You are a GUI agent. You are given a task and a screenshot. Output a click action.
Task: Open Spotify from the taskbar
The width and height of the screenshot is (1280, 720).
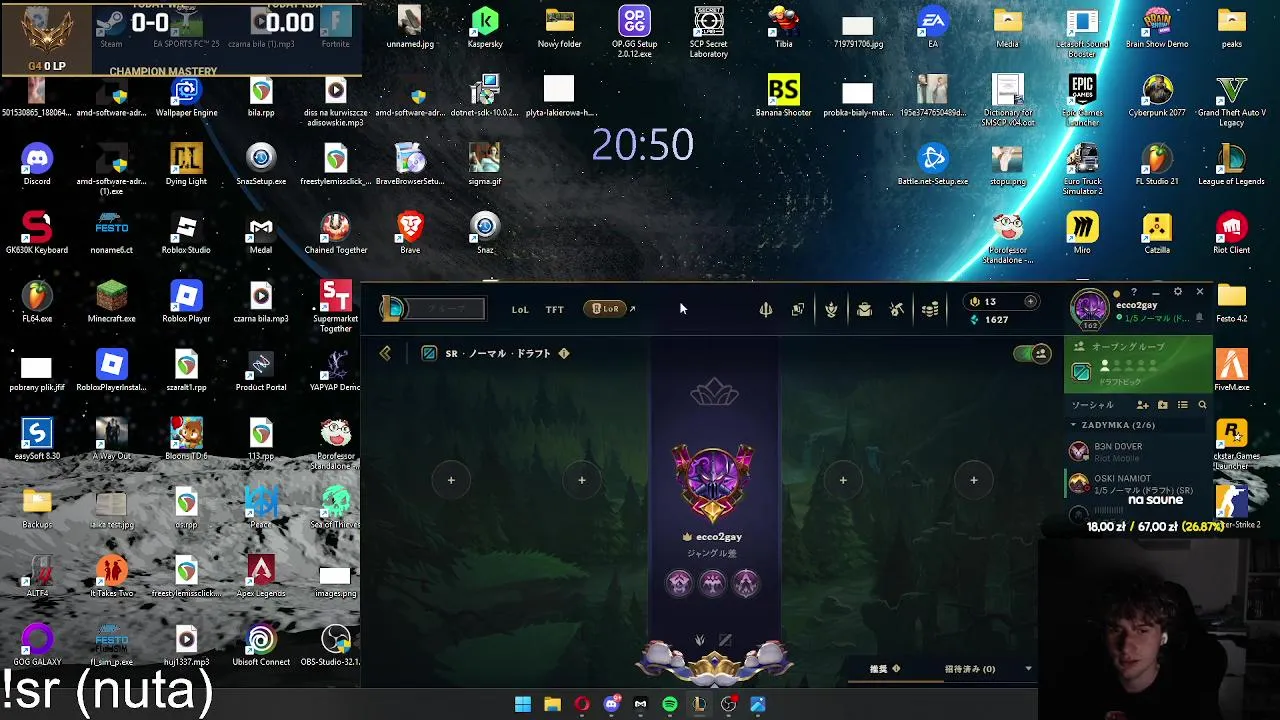click(x=670, y=704)
